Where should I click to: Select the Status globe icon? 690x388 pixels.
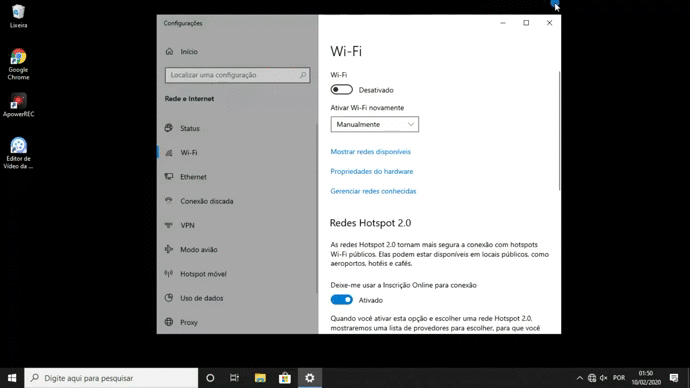169,128
